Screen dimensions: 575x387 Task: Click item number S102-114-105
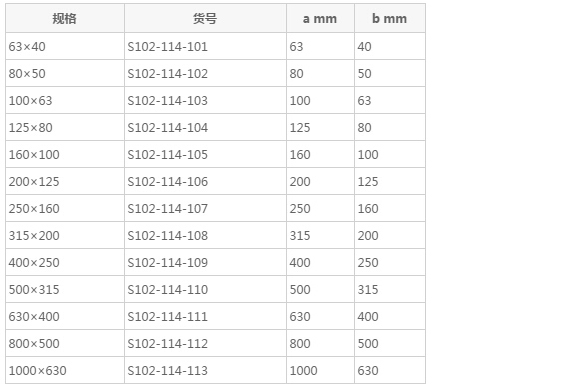(168, 154)
